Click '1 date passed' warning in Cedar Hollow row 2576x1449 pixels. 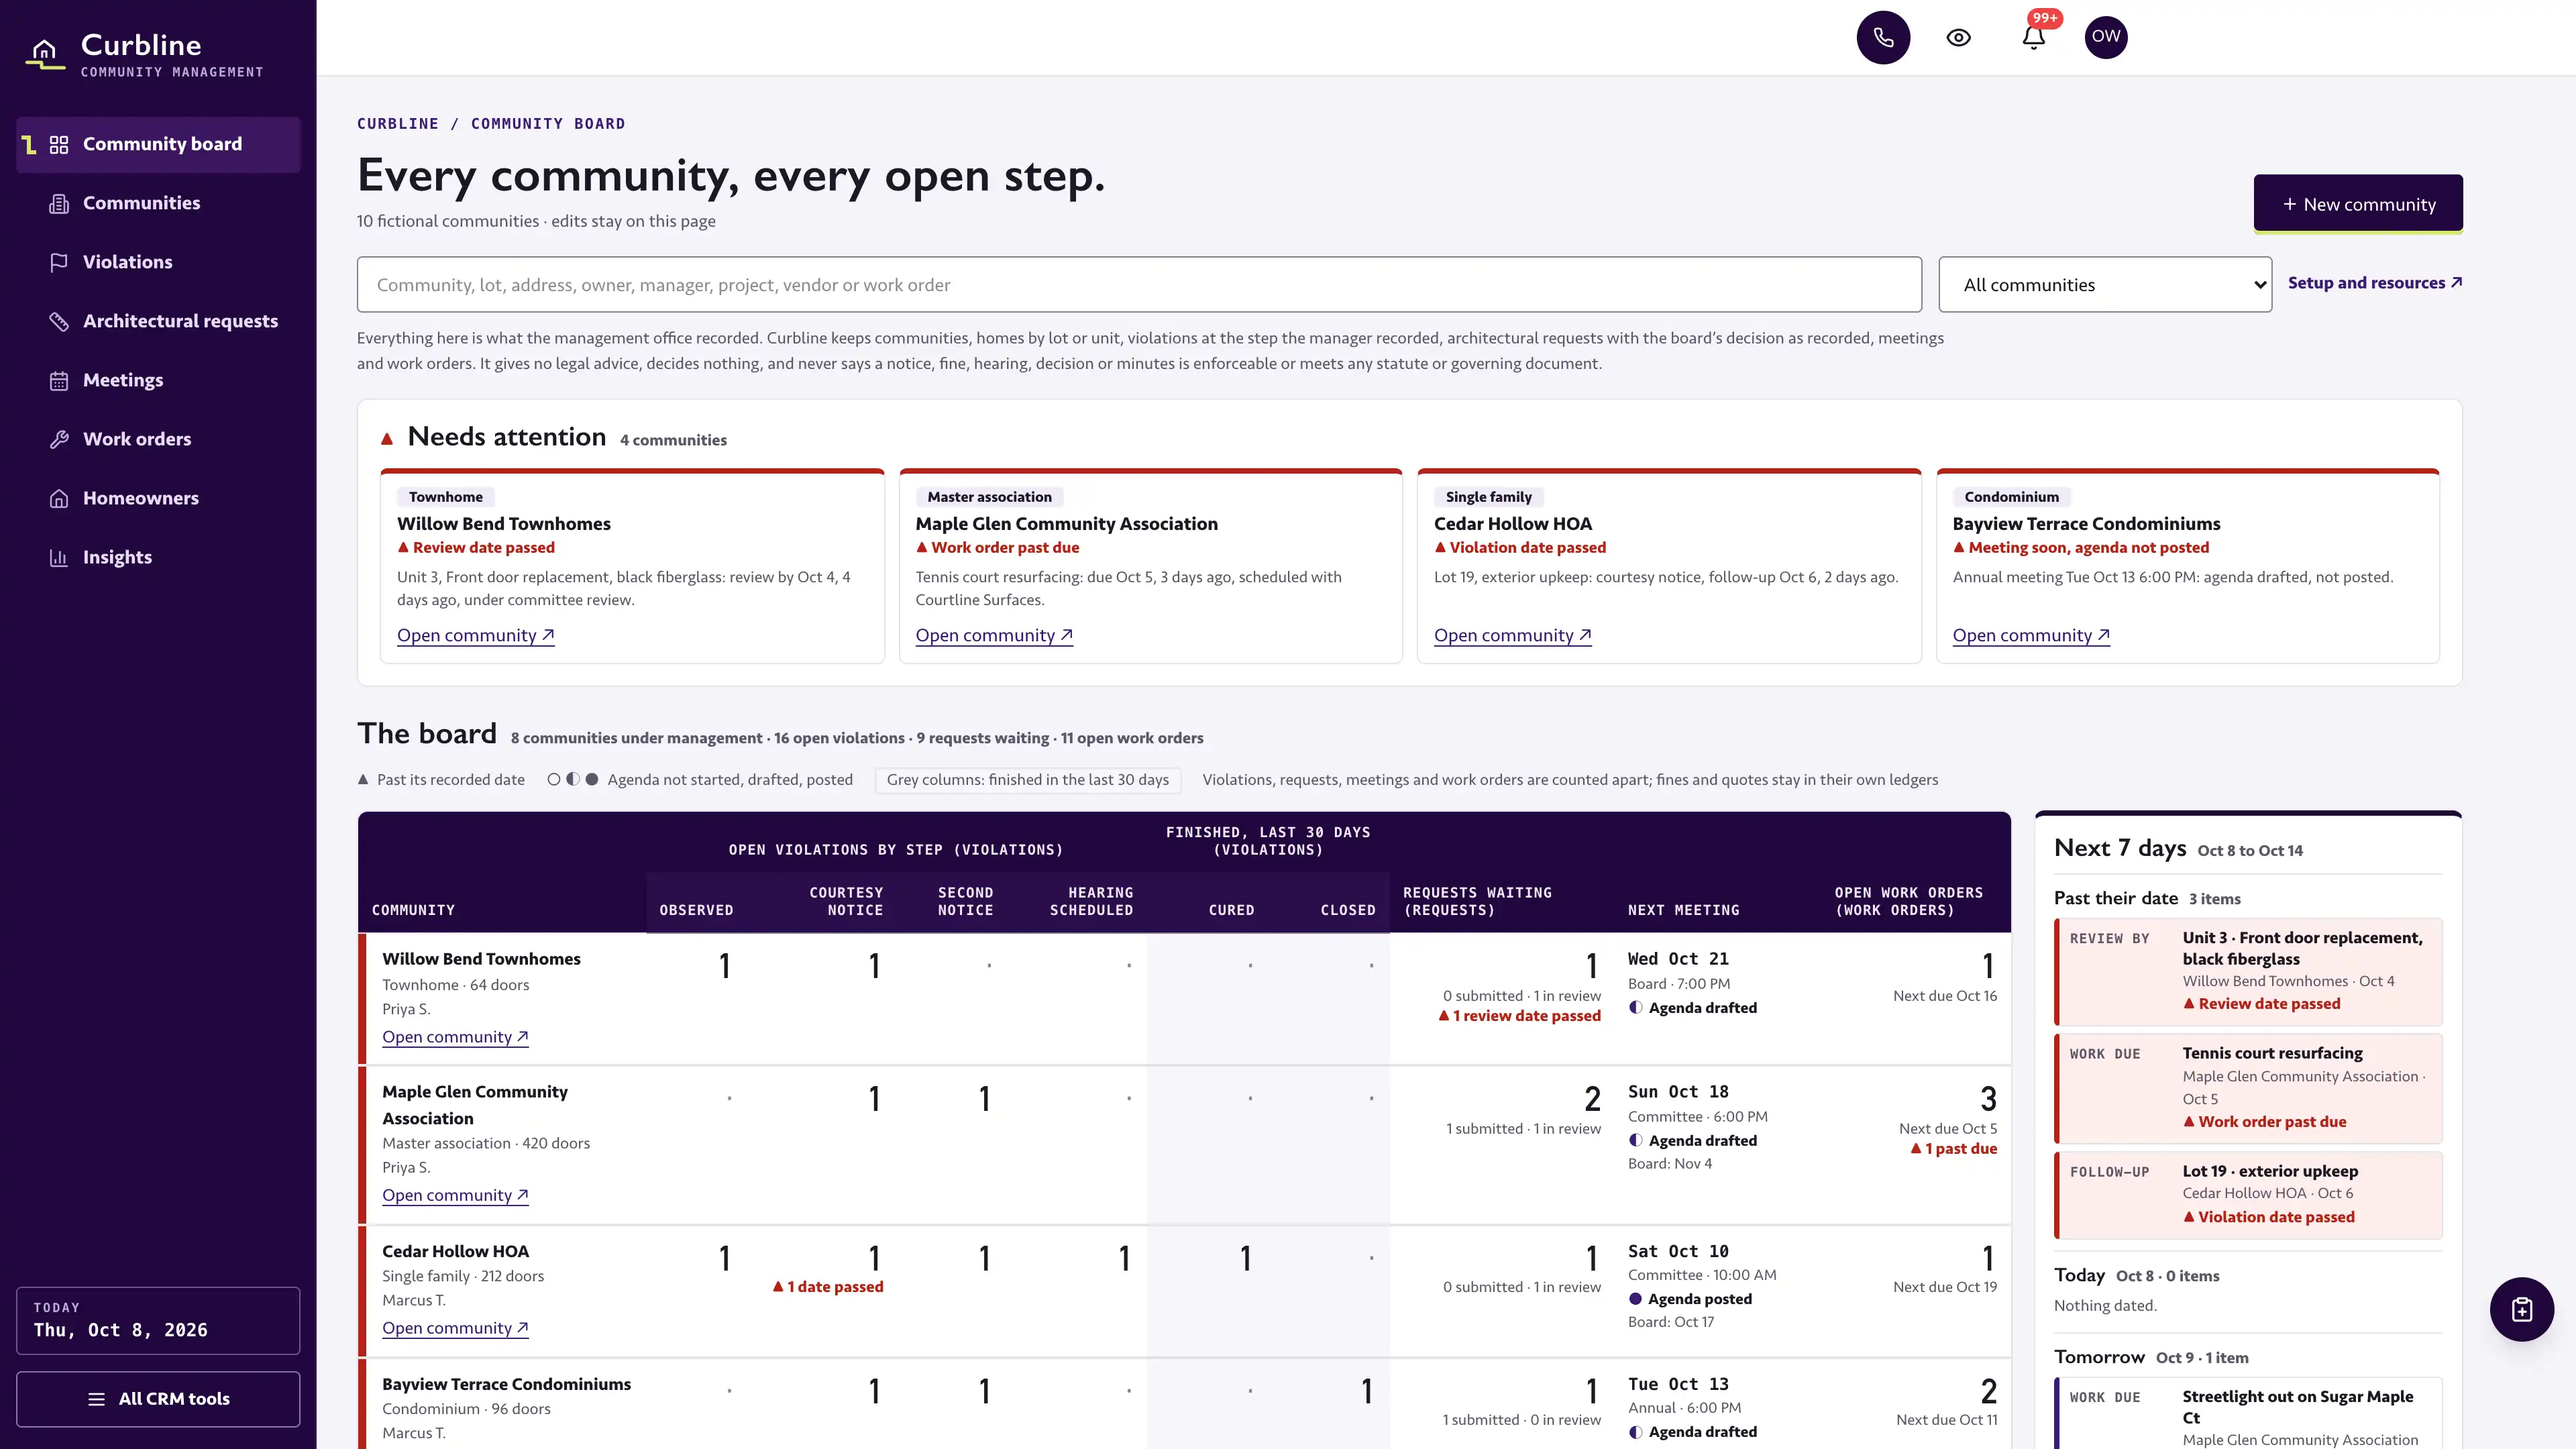pyautogui.click(x=828, y=1287)
